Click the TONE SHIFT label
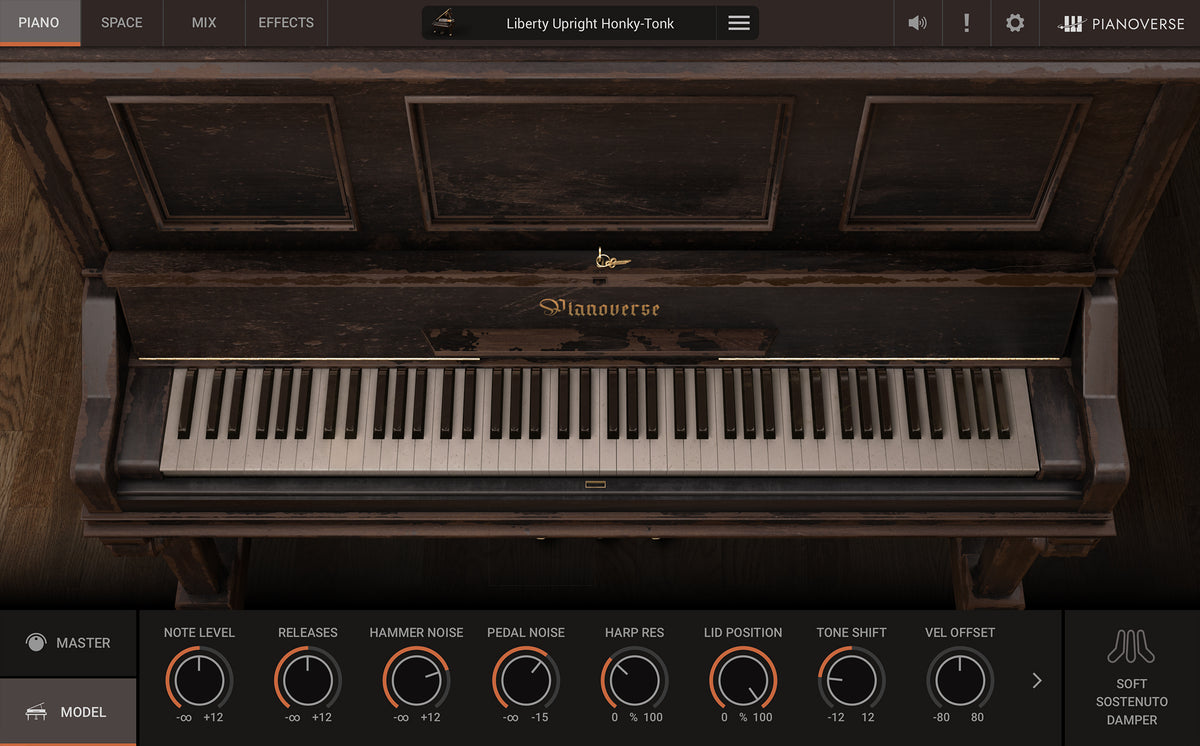Screen dimensions: 1200x746 tap(851, 632)
